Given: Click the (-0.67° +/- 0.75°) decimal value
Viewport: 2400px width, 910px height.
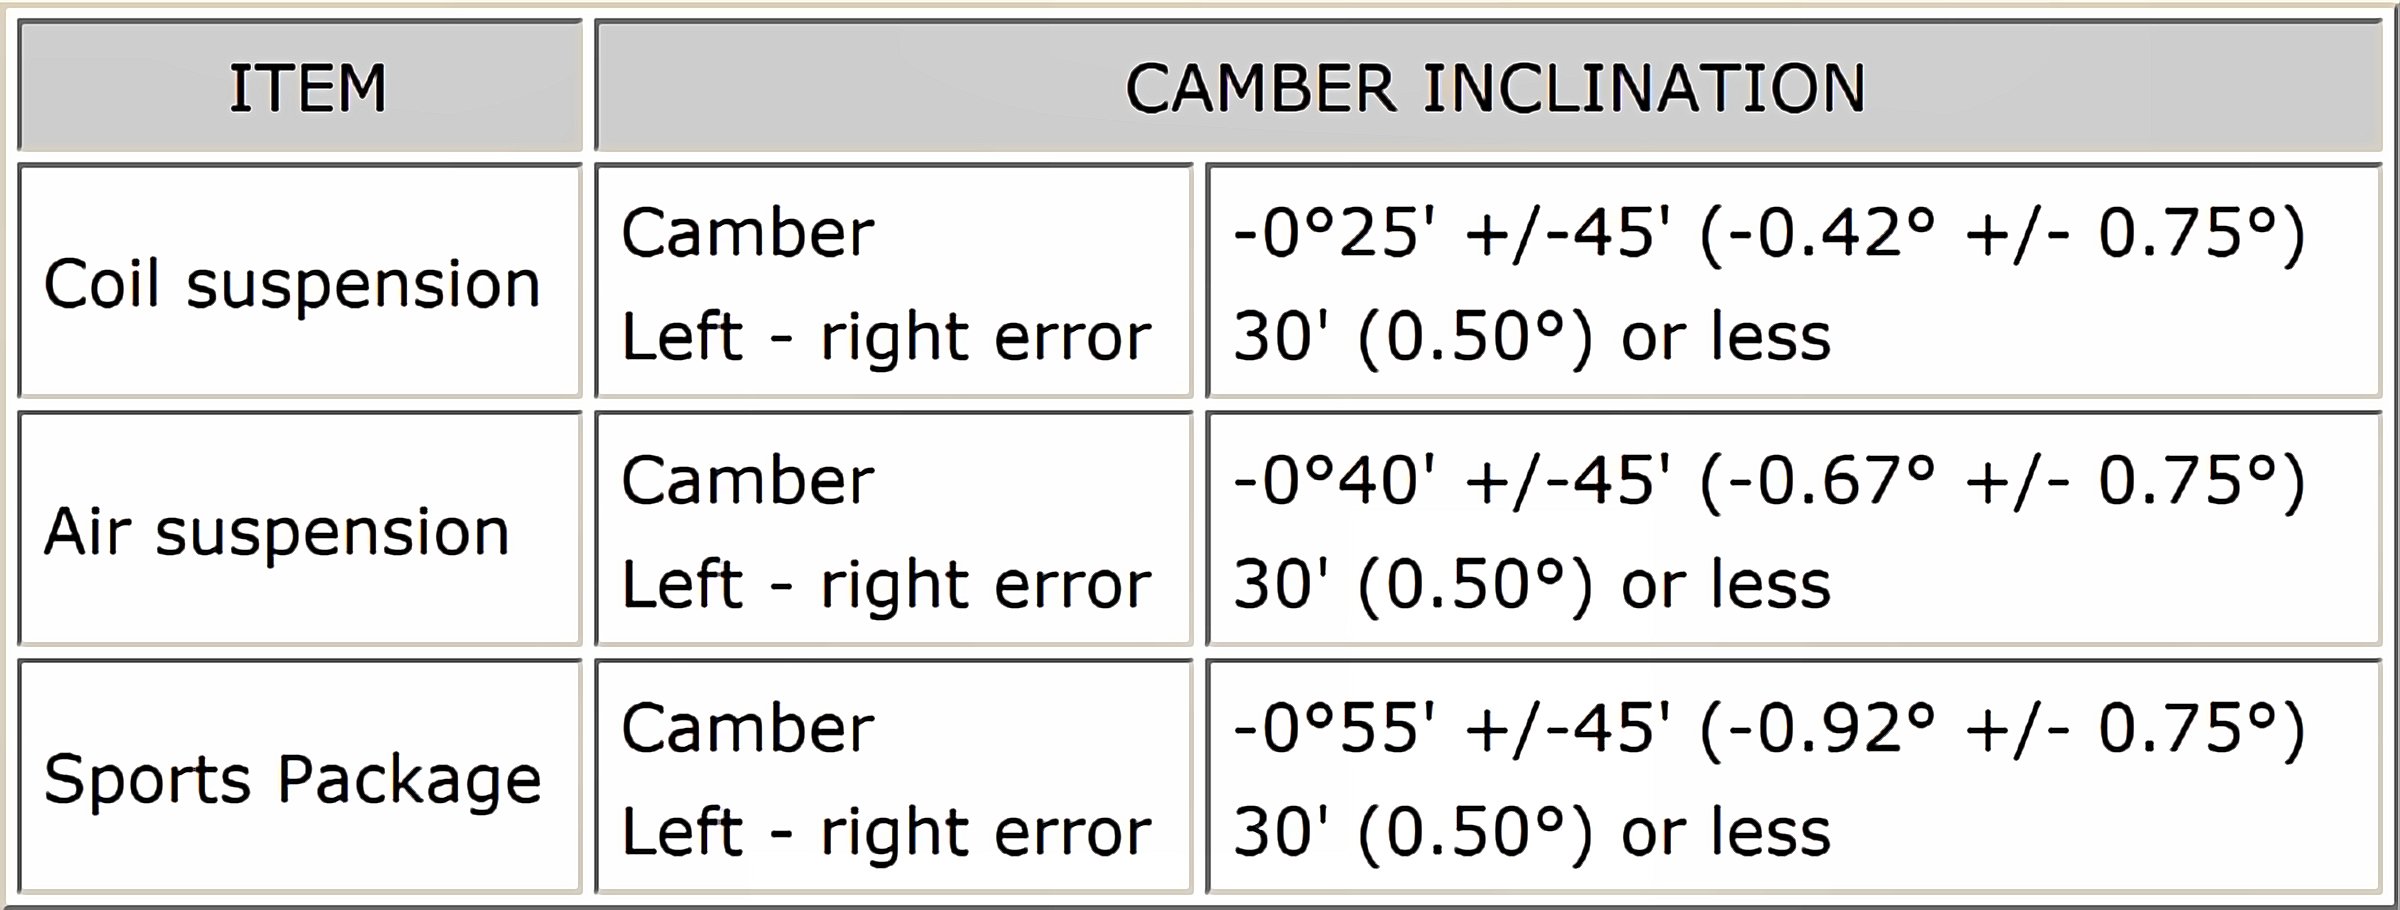Looking at the screenshot, I should pyautogui.click(x=2002, y=481).
